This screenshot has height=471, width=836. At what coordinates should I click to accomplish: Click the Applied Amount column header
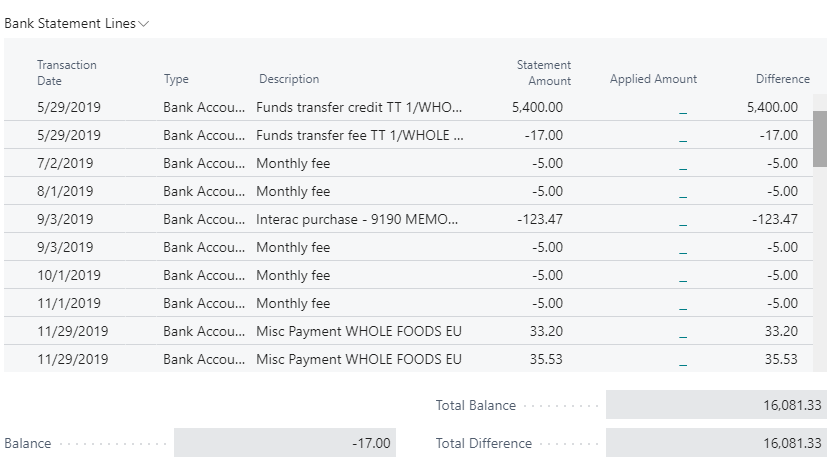coord(653,79)
